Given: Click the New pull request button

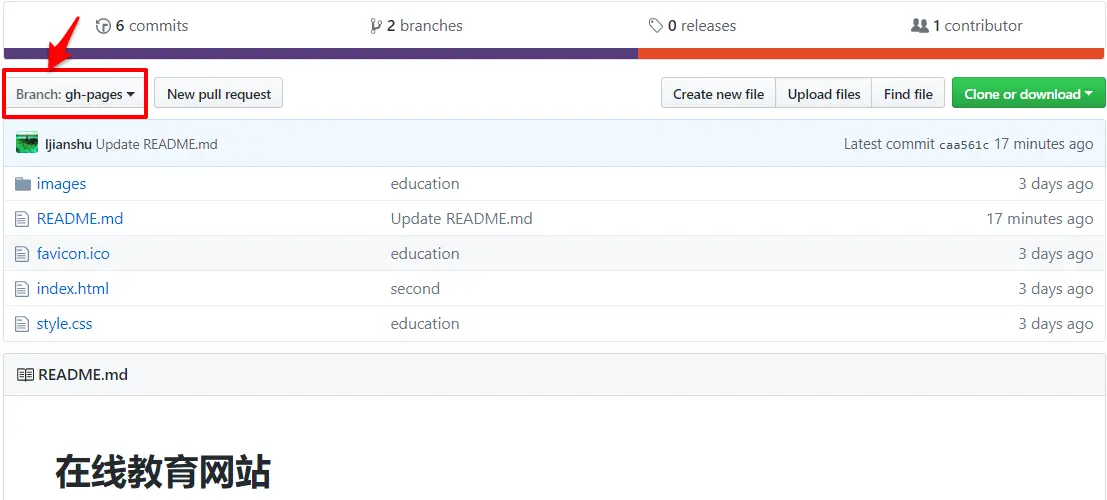Looking at the screenshot, I should click(x=219, y=93).
